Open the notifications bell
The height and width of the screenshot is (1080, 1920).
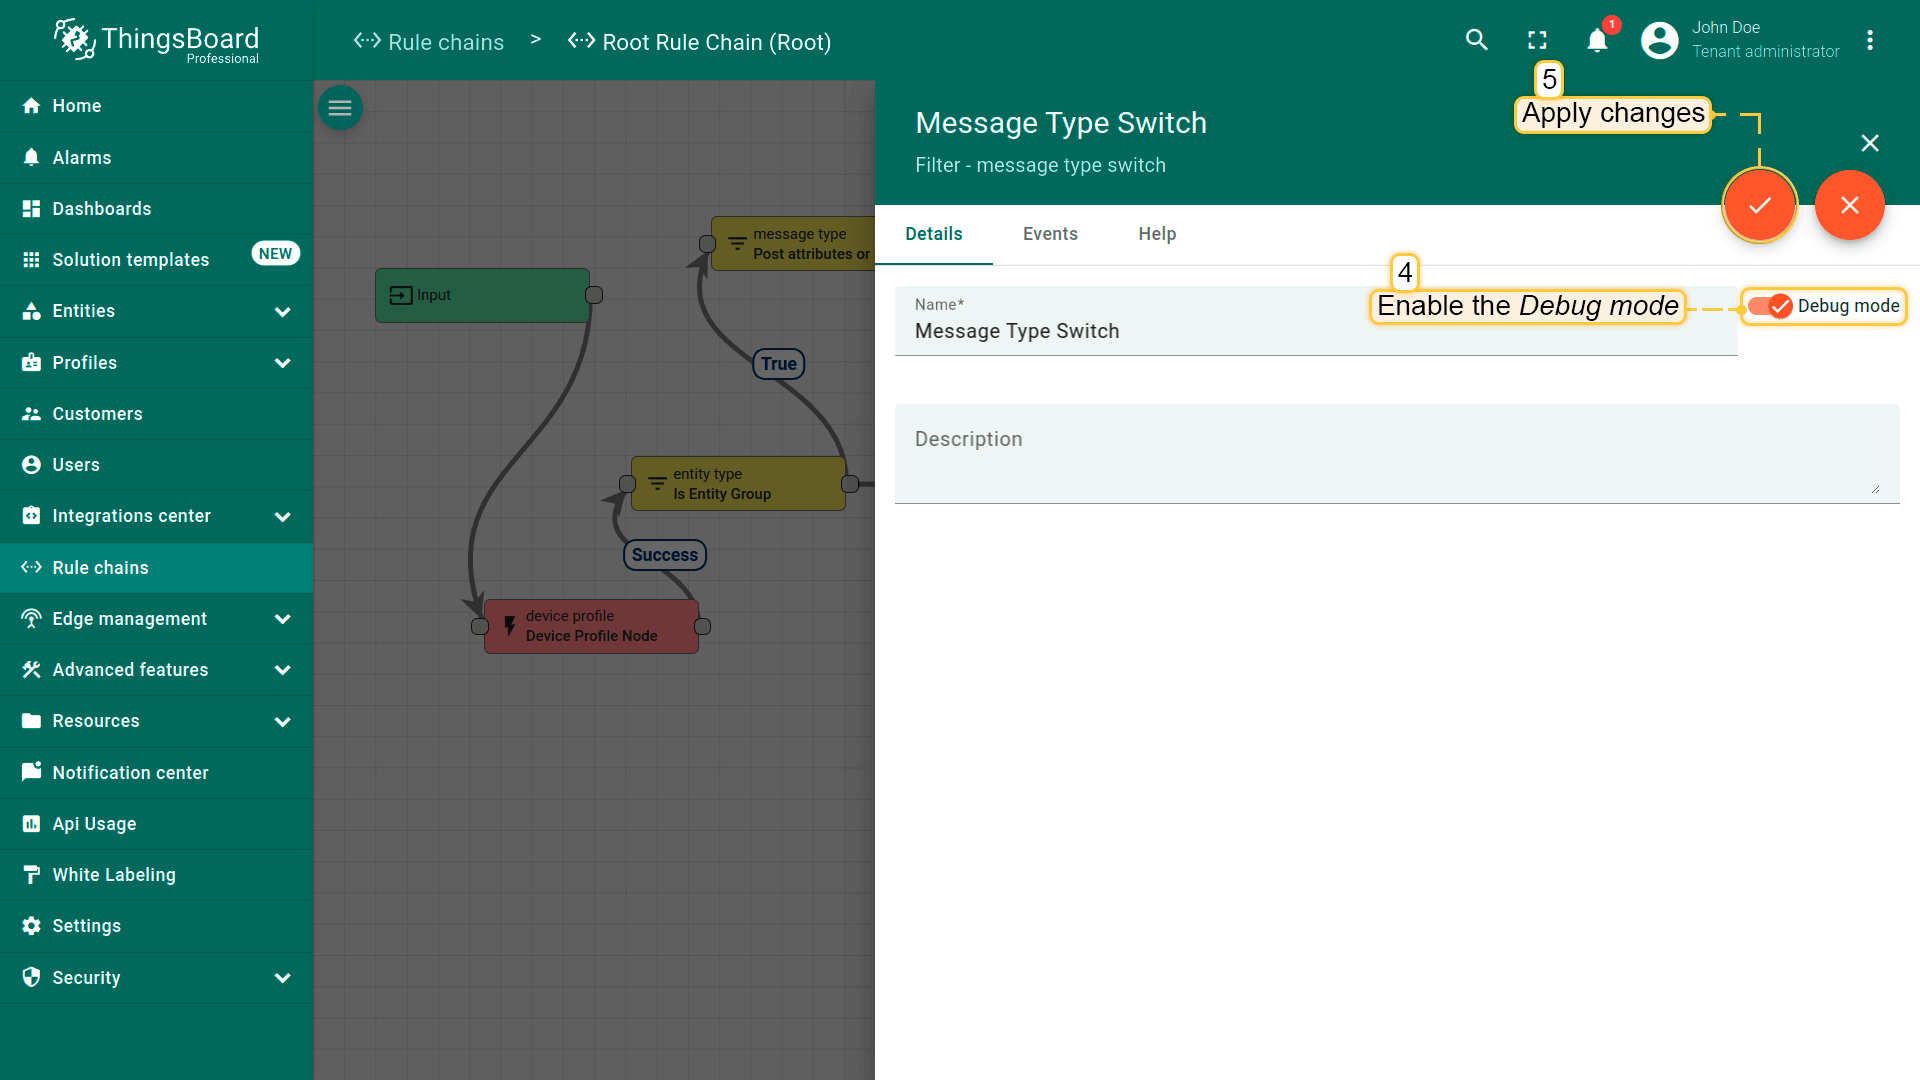[1597, 40]
